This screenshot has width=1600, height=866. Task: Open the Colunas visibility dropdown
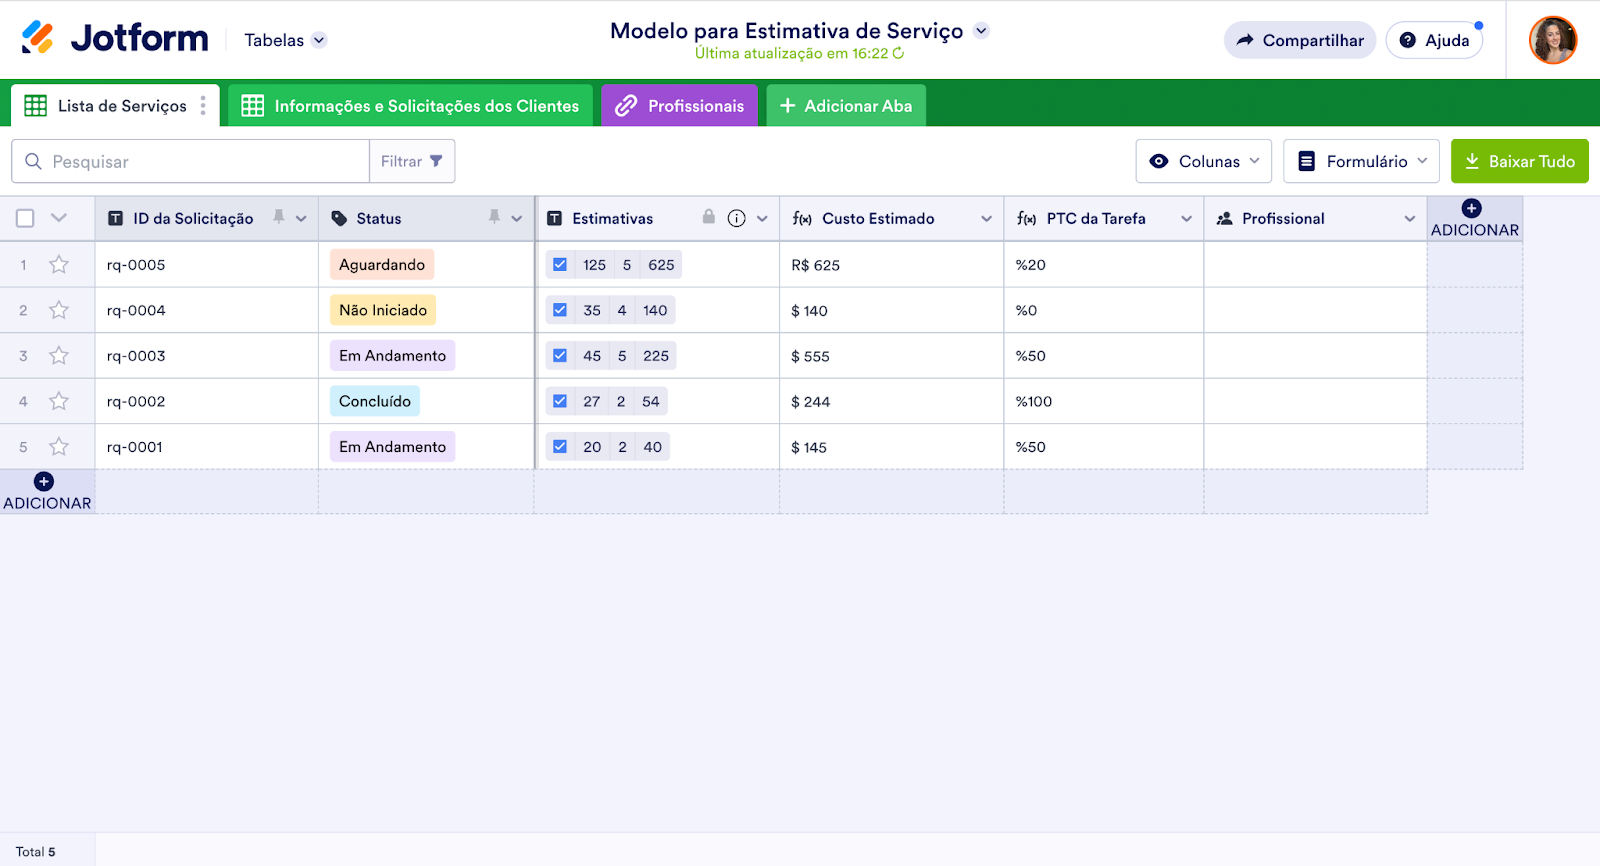(x=1204, y=161)
